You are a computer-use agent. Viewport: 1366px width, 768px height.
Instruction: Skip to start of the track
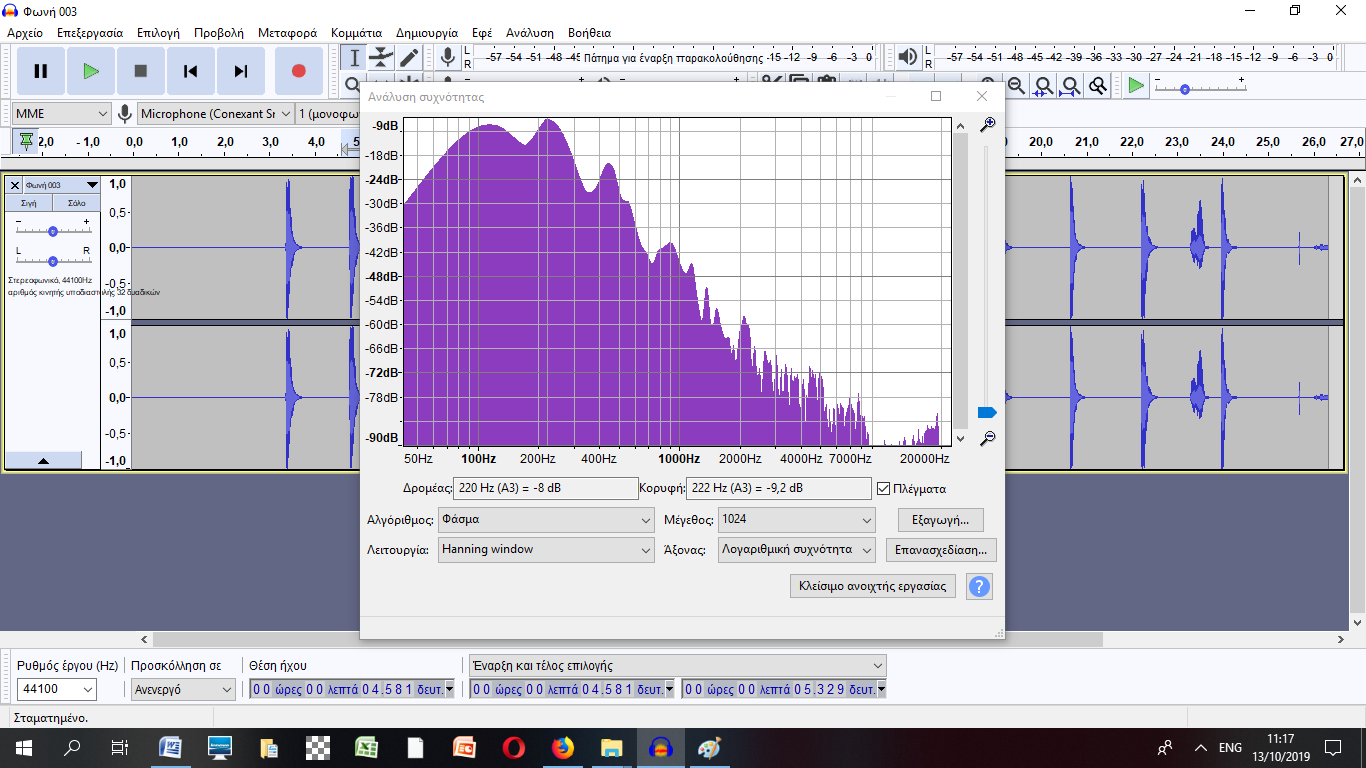pos(191,71)
